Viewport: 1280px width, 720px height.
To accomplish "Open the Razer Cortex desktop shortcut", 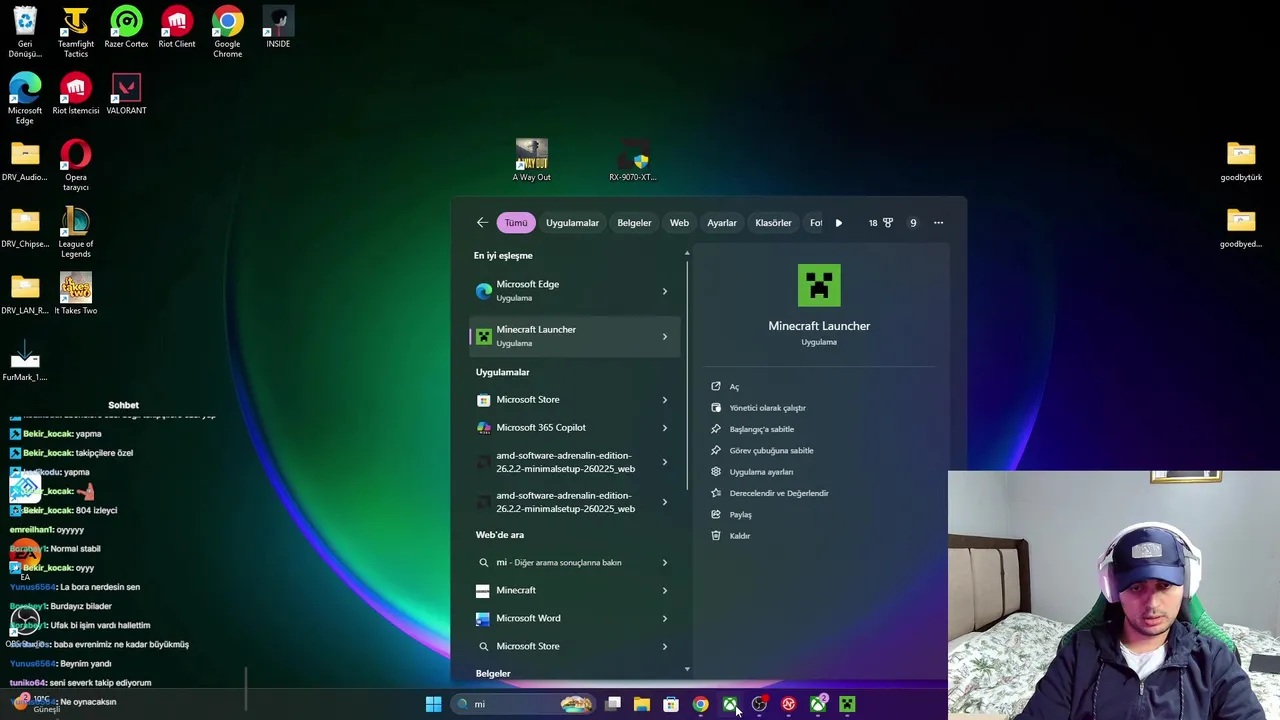I will 126,27.
